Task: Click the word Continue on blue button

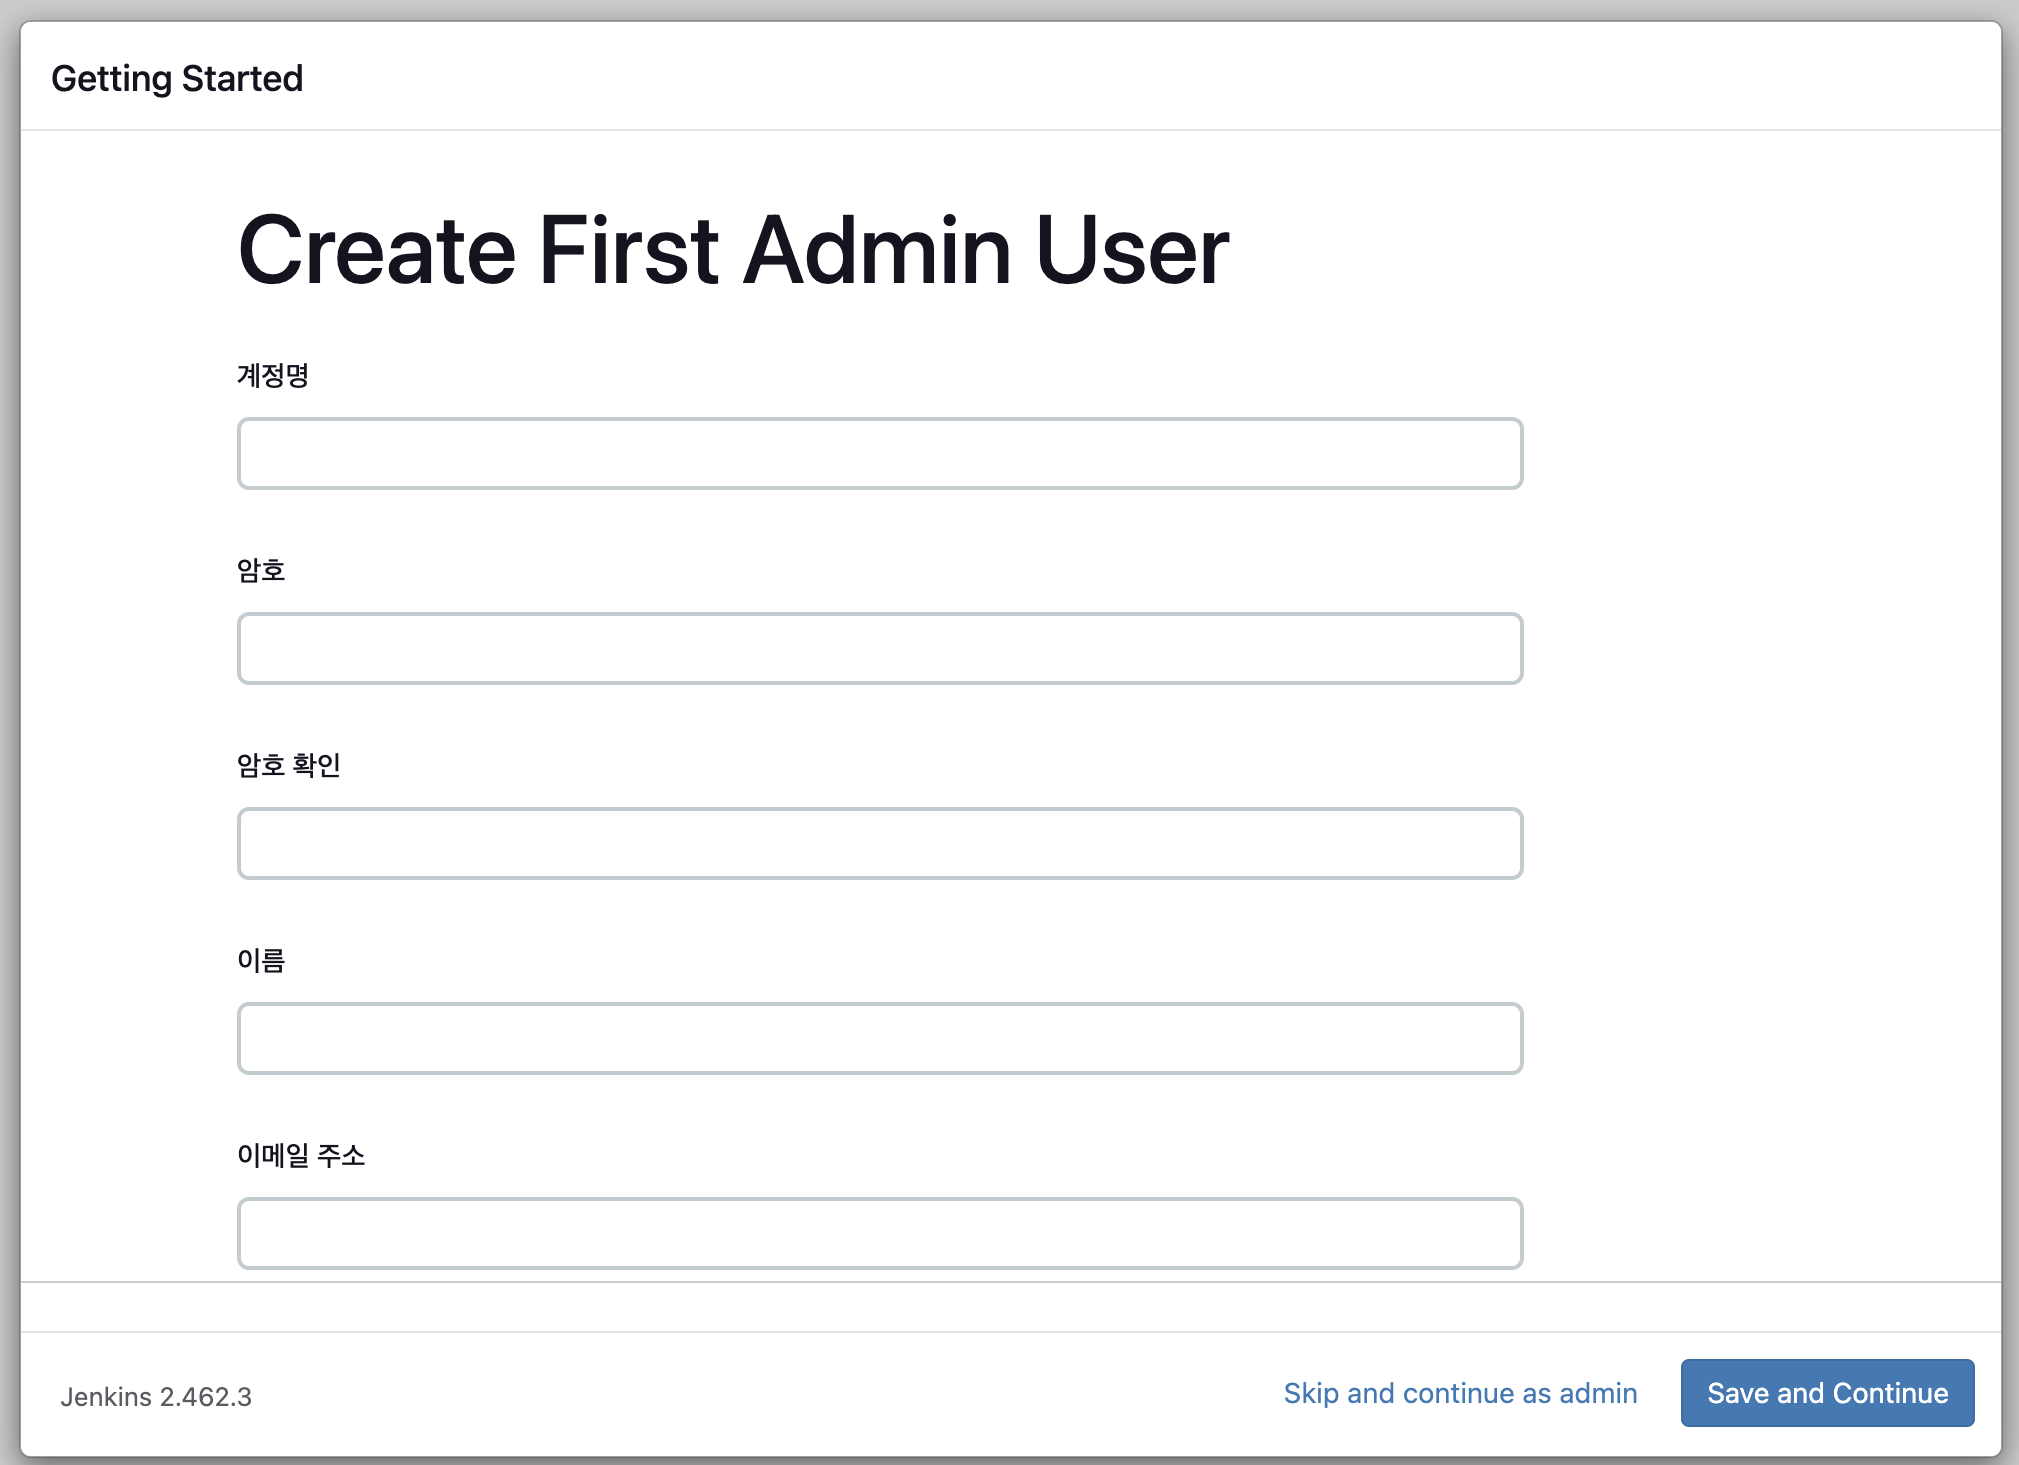Action: (x=1890, y=1393)
